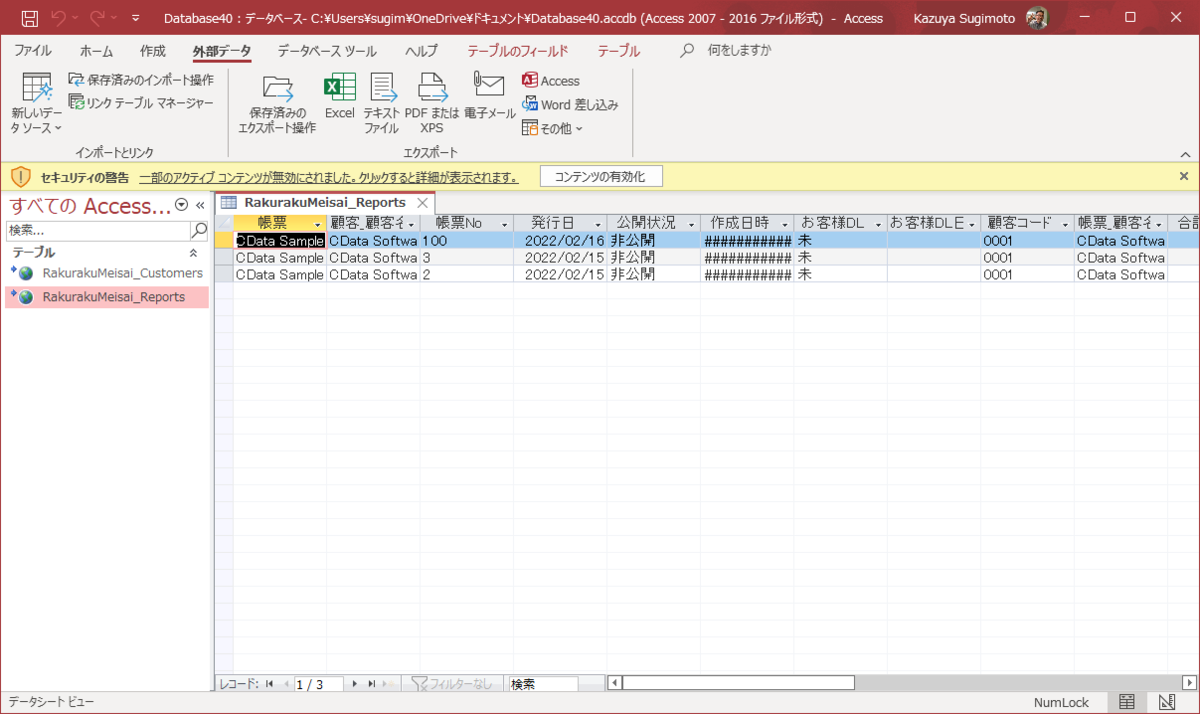Click the record 検索 box

tap(543, 684)
